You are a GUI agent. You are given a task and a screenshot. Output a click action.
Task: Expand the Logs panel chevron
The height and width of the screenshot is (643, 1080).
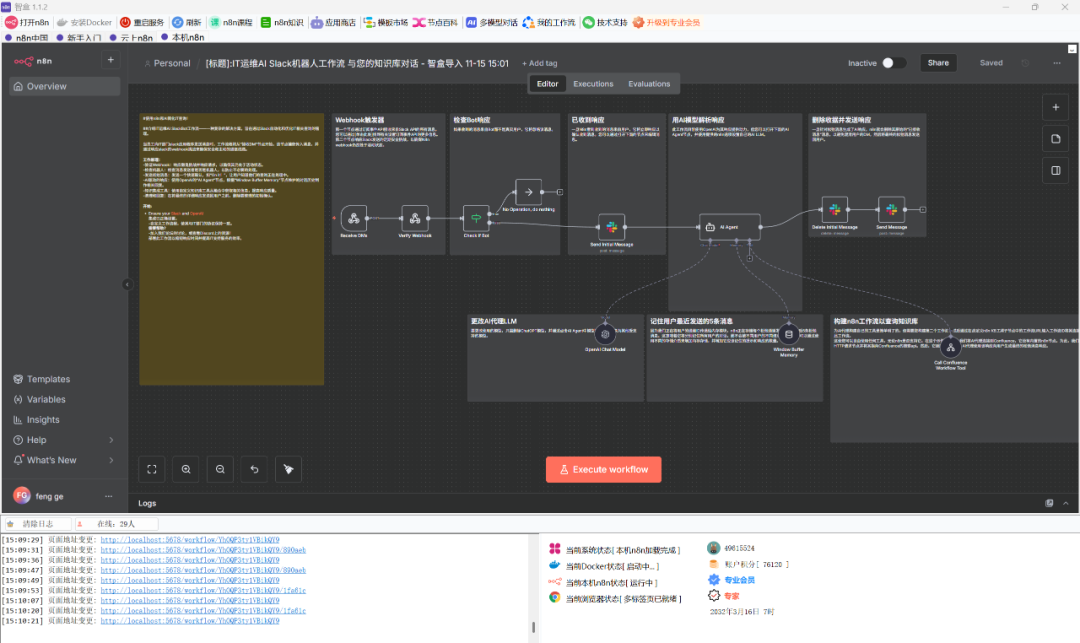(x=1066, y=503)
